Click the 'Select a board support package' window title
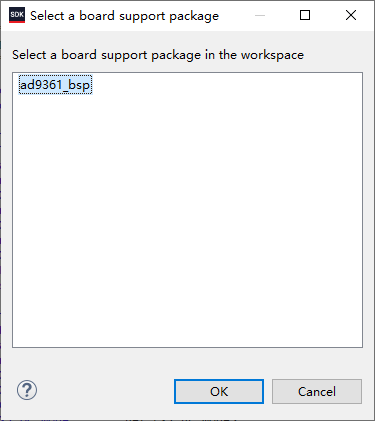The image size is (375, 421). (124, 16)
